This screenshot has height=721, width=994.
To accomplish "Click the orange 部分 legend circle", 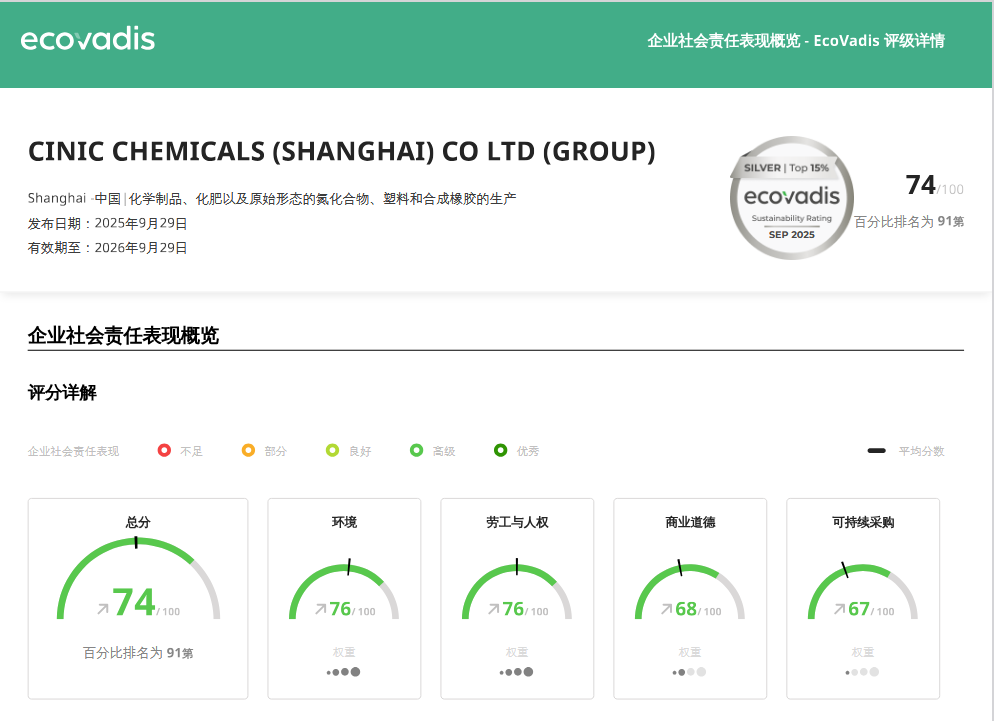I will coord(248,451).
